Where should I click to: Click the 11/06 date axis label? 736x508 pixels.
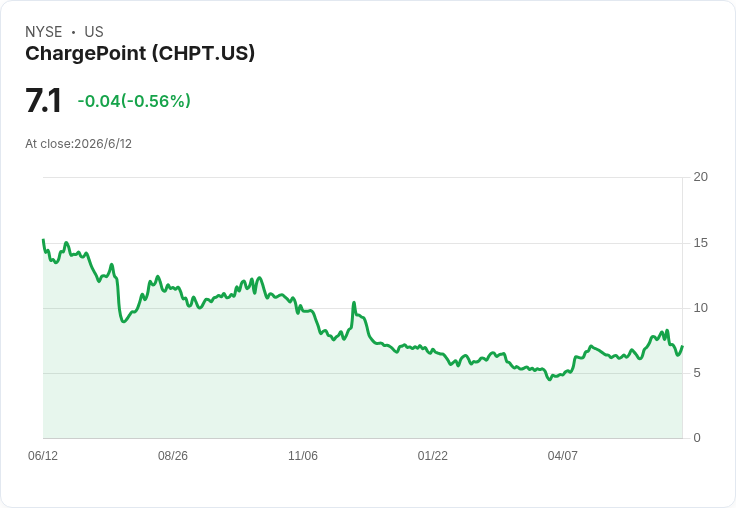tap(303, 455)
